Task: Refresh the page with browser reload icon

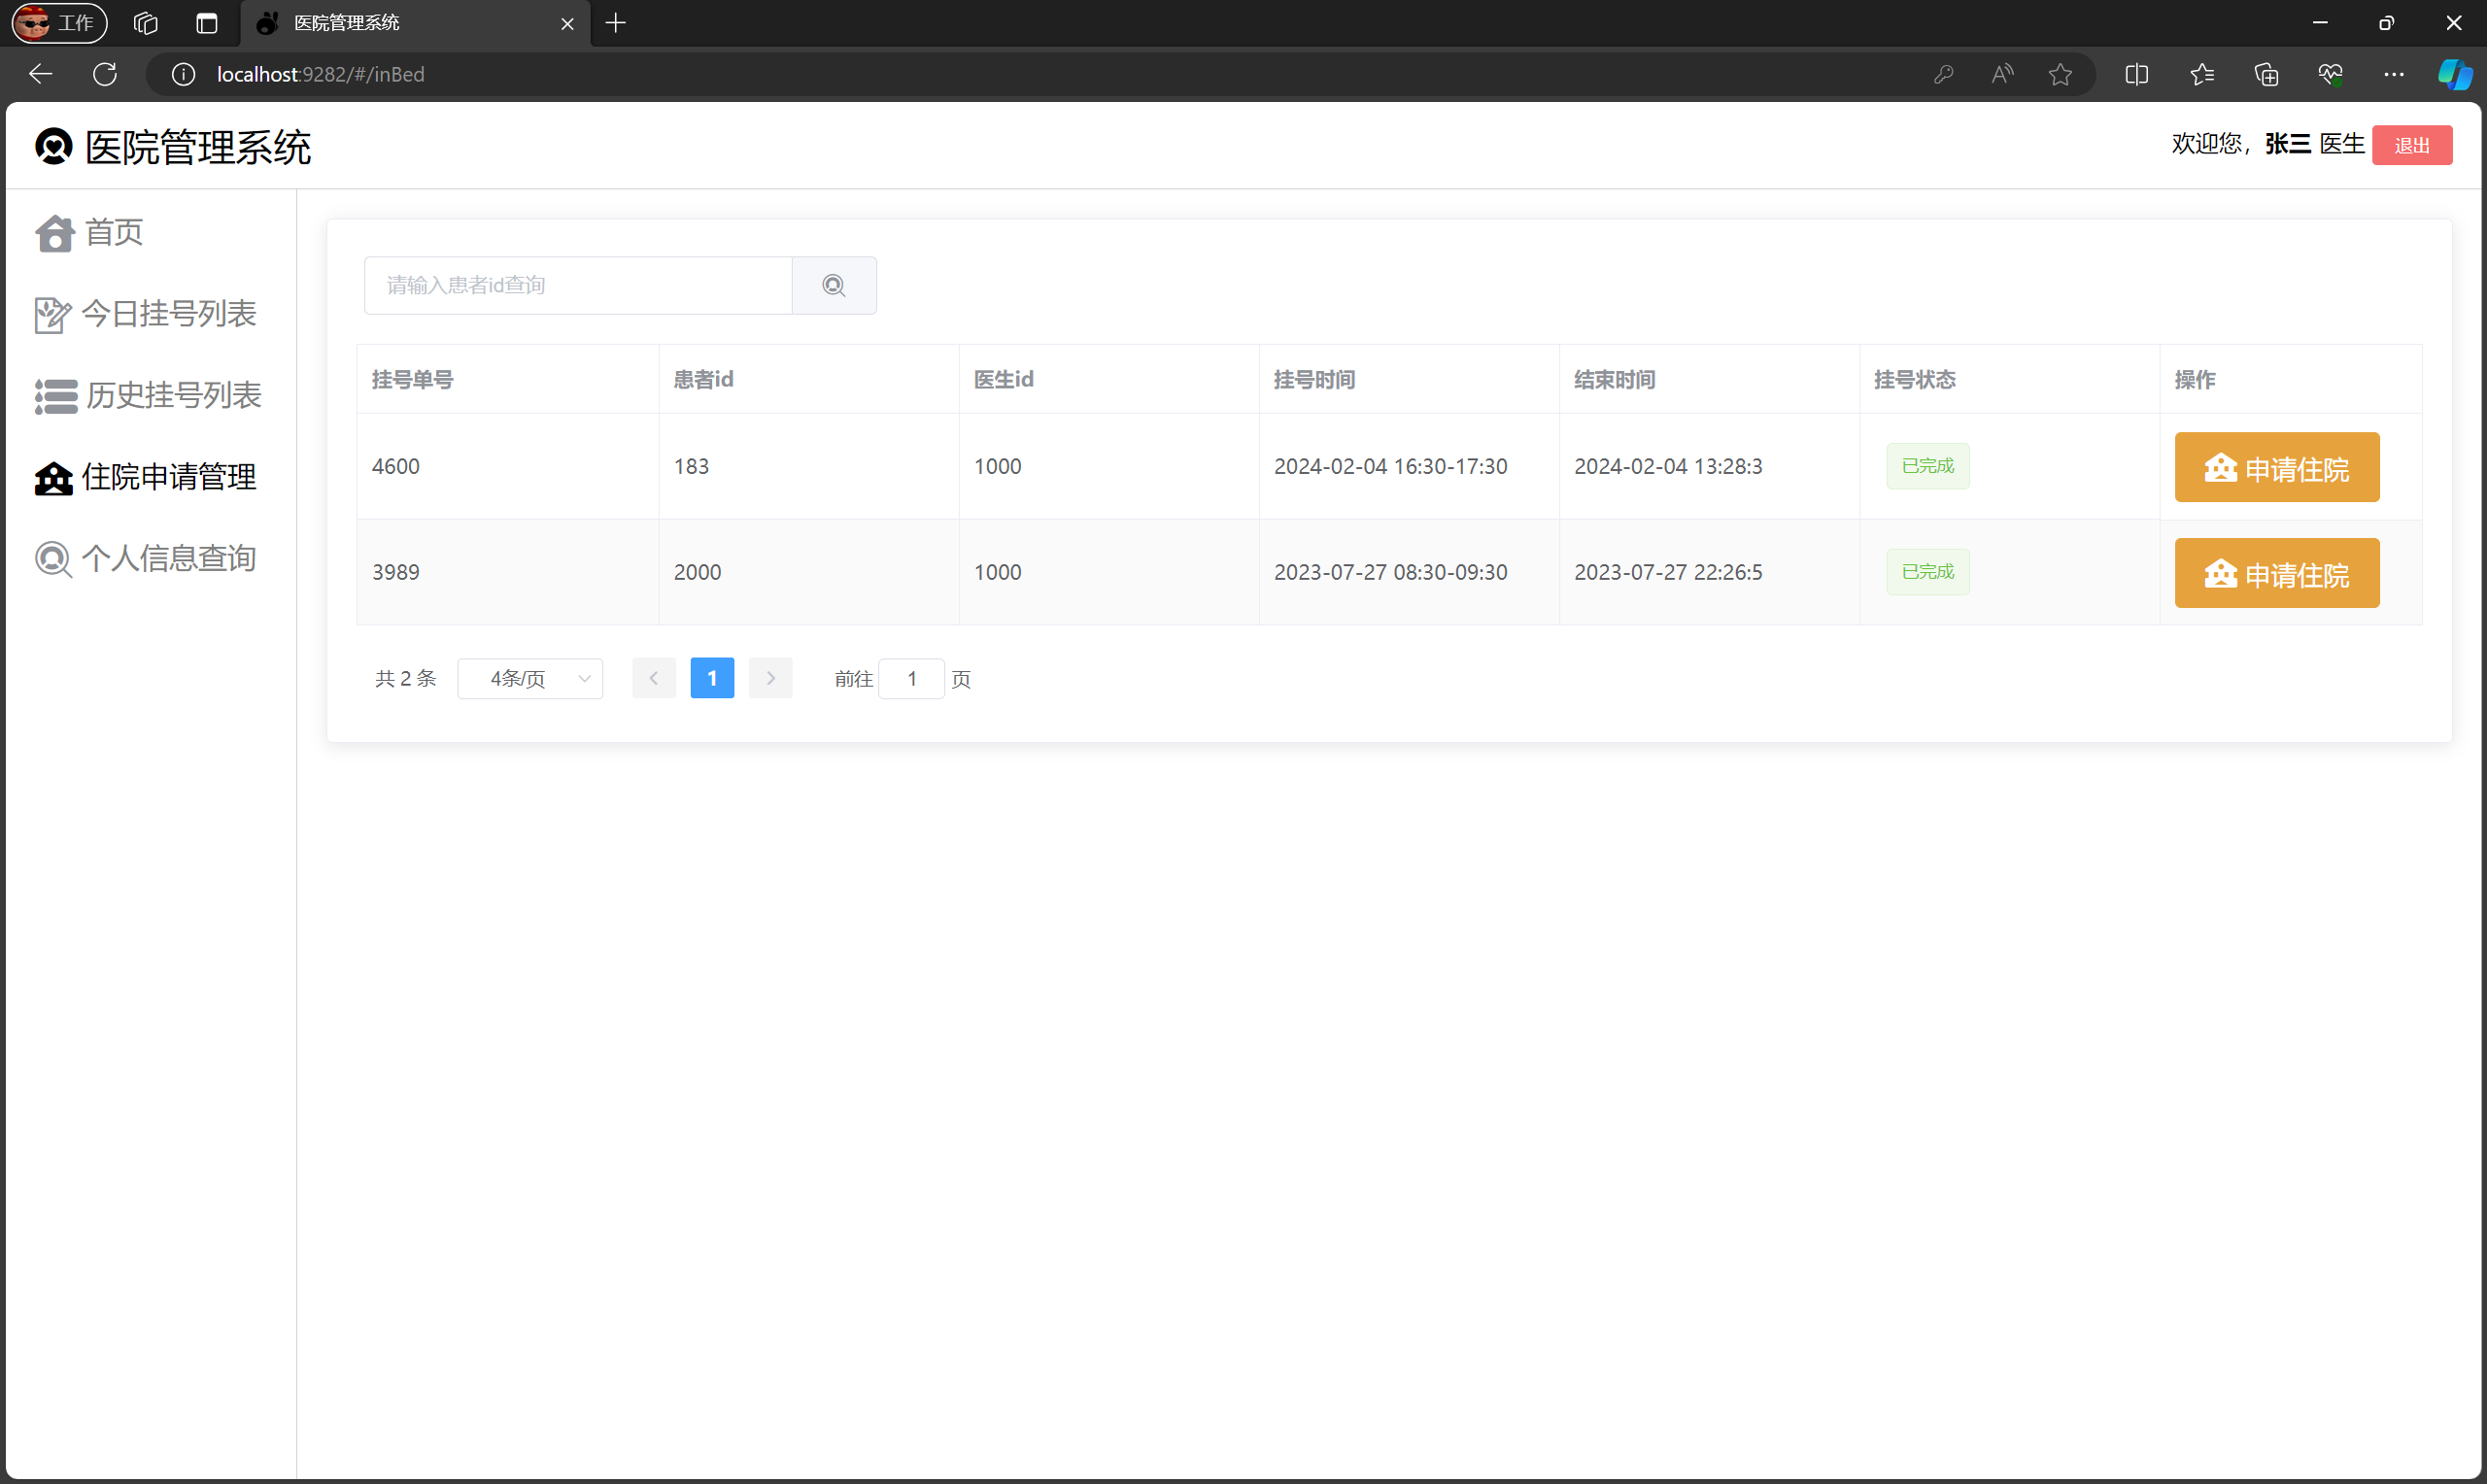Action: [x=105, y=74]
